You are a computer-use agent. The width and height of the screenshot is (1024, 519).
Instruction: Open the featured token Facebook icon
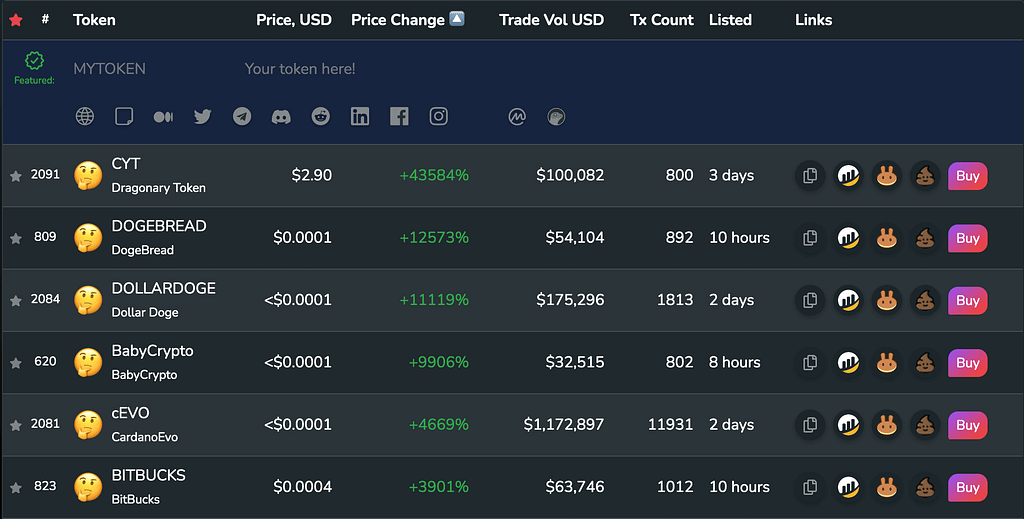click(399, 116)
